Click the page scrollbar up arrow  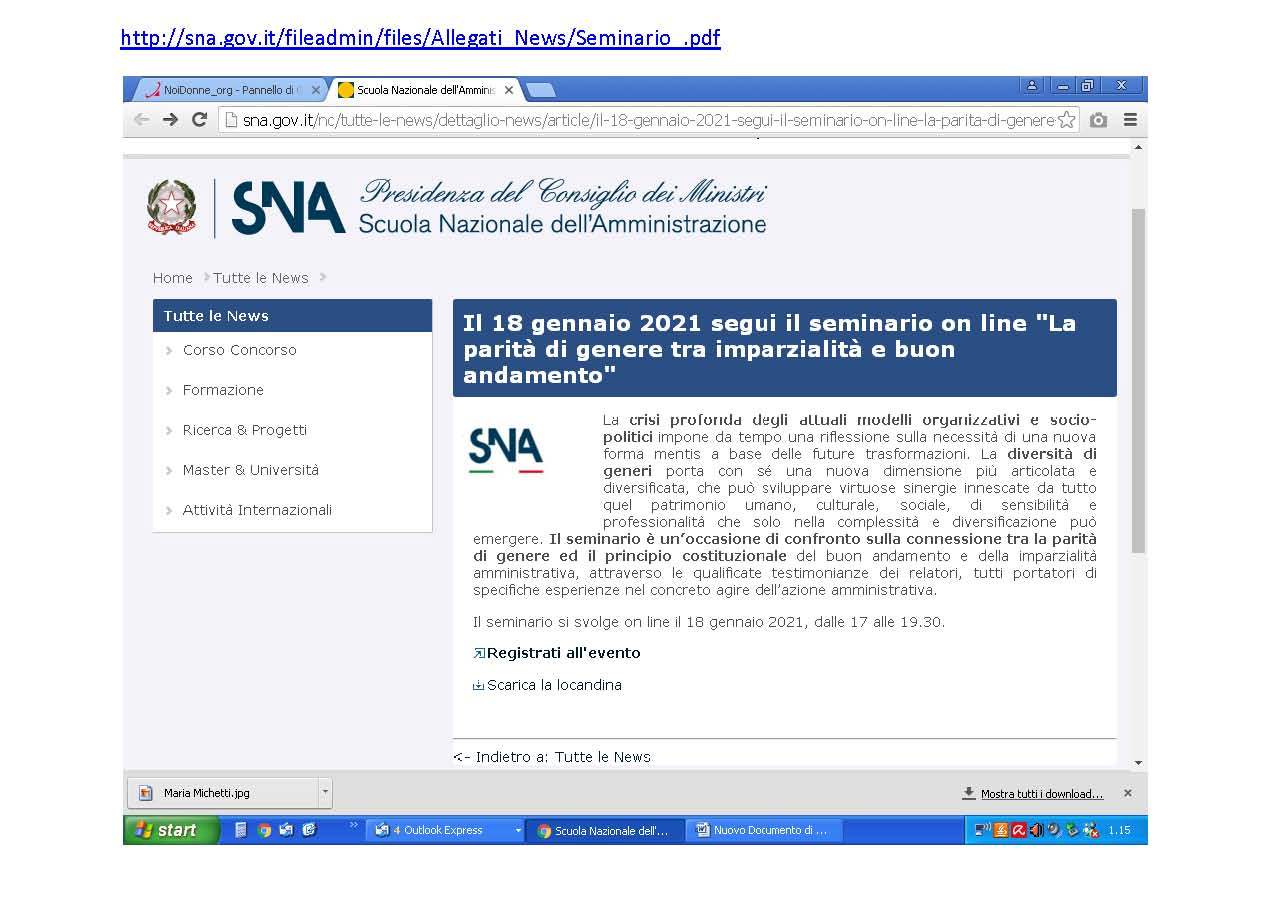[x=1139, y=147]
